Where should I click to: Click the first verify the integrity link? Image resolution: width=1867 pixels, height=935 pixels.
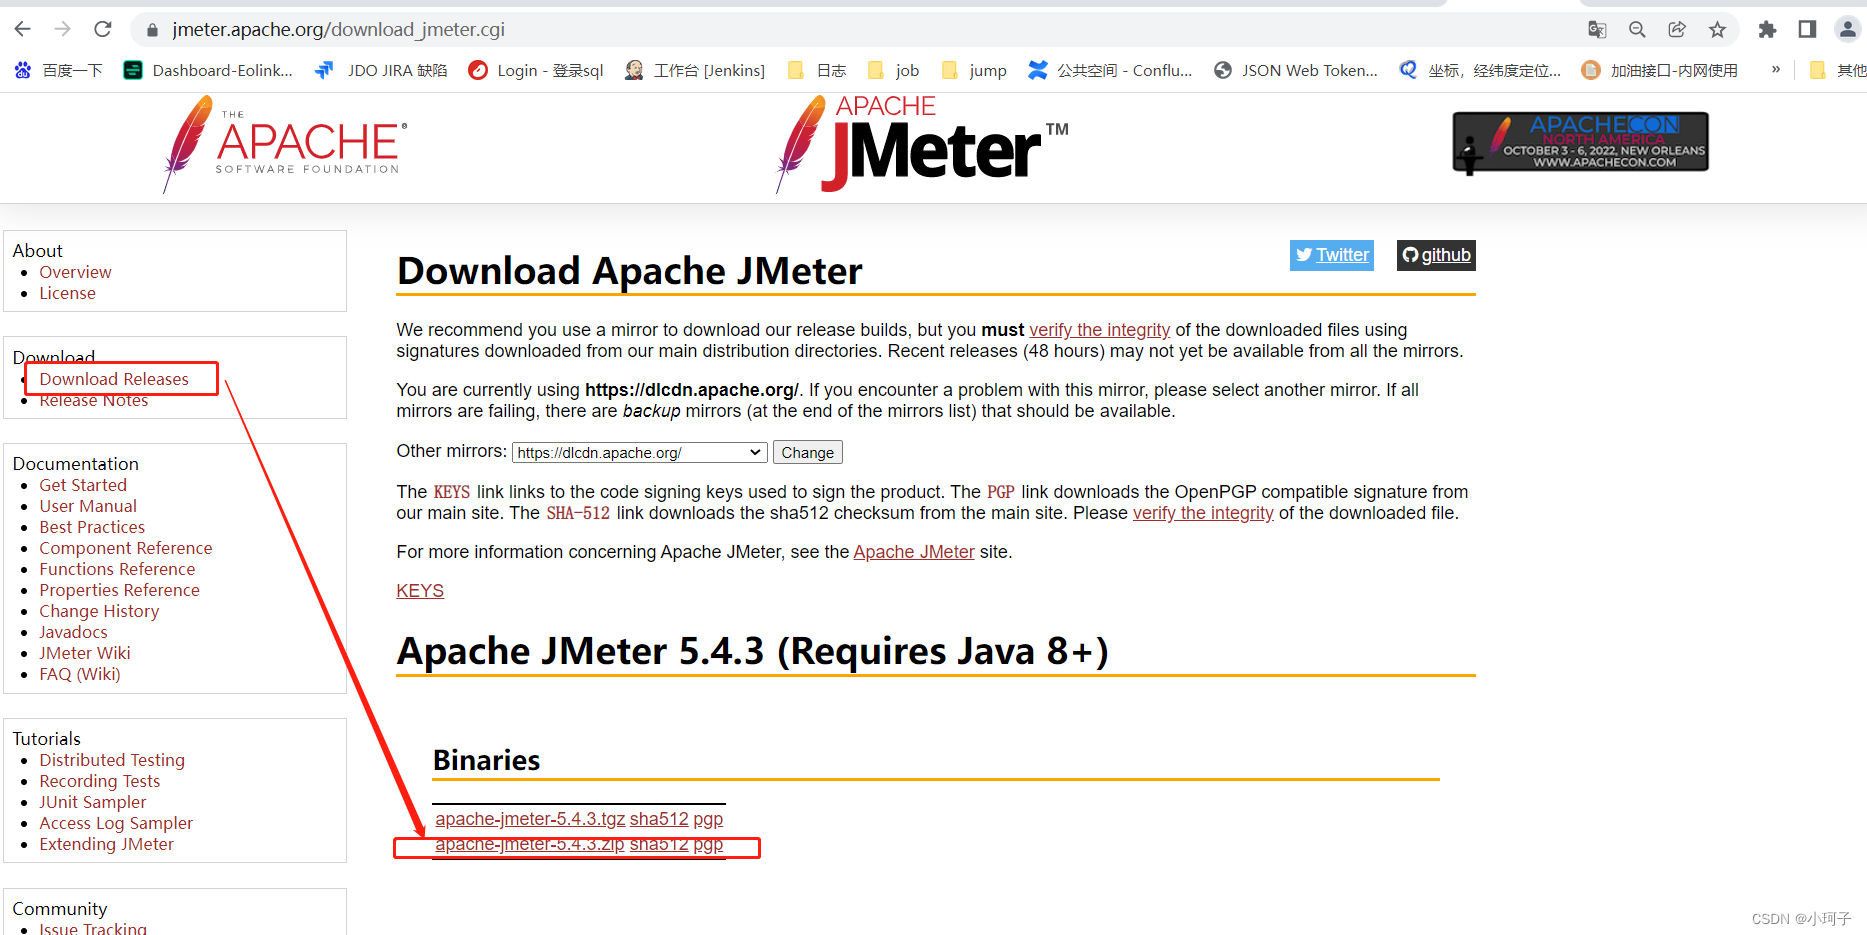[1099, 330]
